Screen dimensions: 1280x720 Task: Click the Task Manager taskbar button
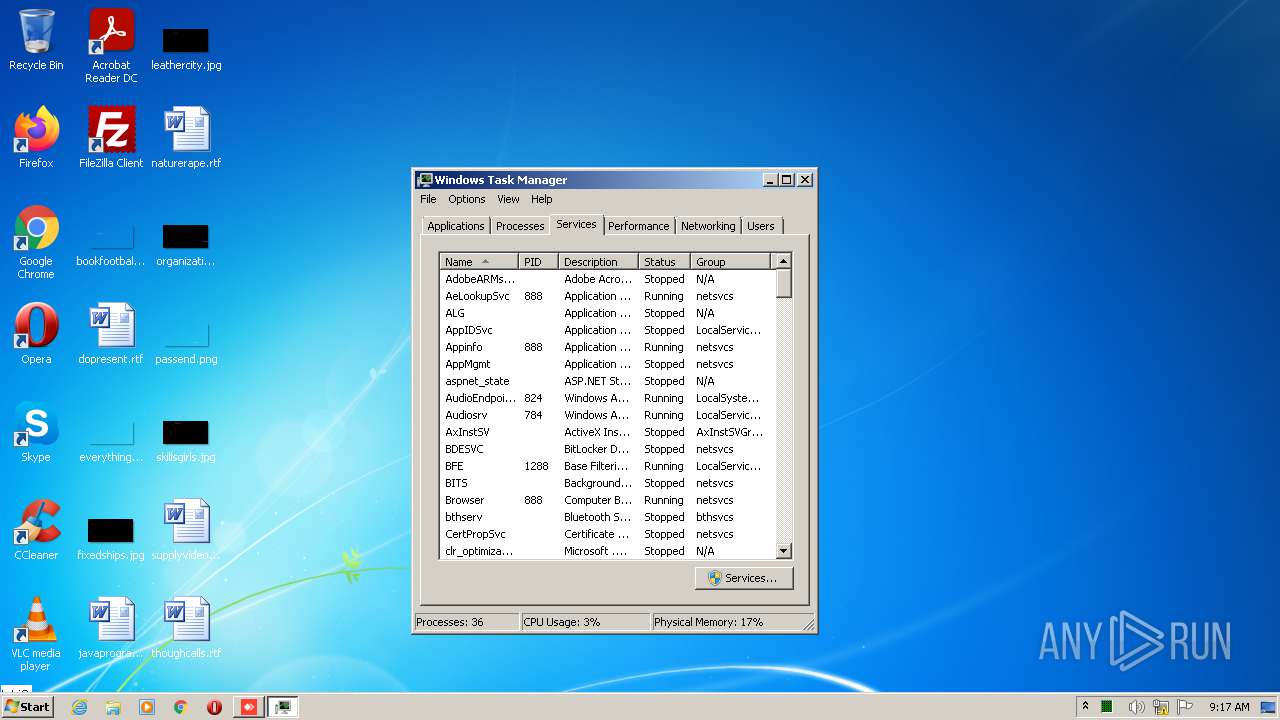coord(283,707)
